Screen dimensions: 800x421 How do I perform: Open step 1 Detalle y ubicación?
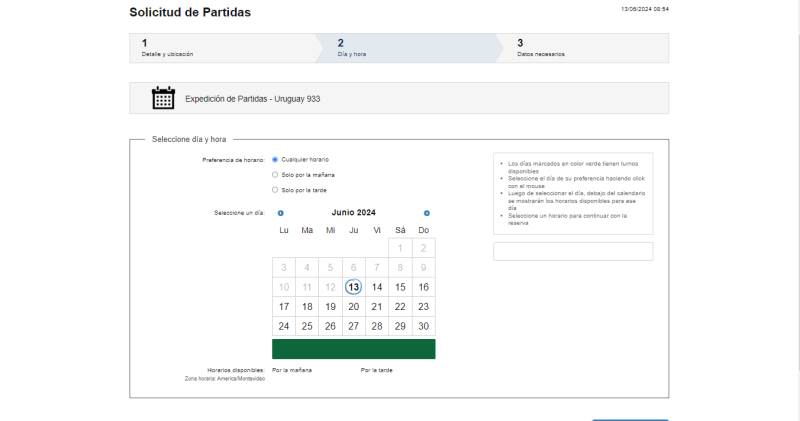click(222, 48)
